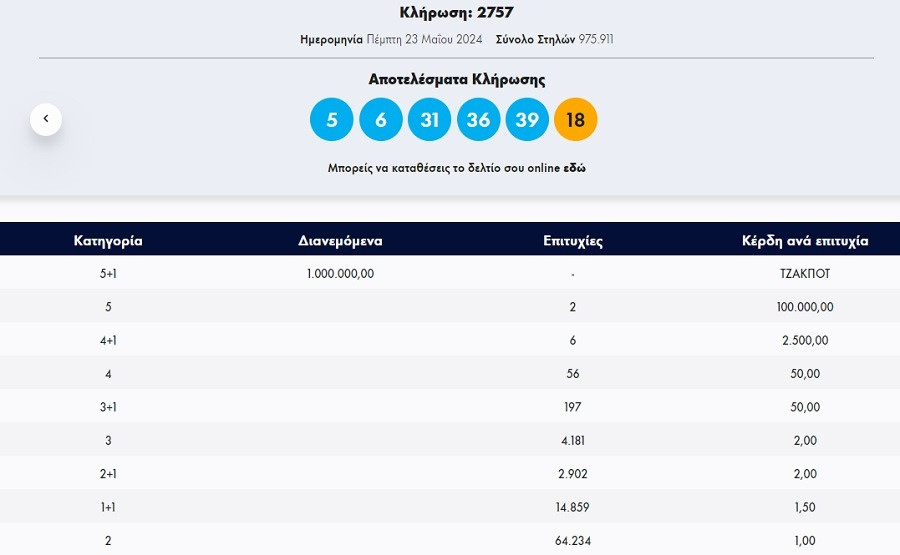The height and width of the screenshot is (555, 900).
Task: Select the prize value 1,50
Action: (x=805, y=507)
